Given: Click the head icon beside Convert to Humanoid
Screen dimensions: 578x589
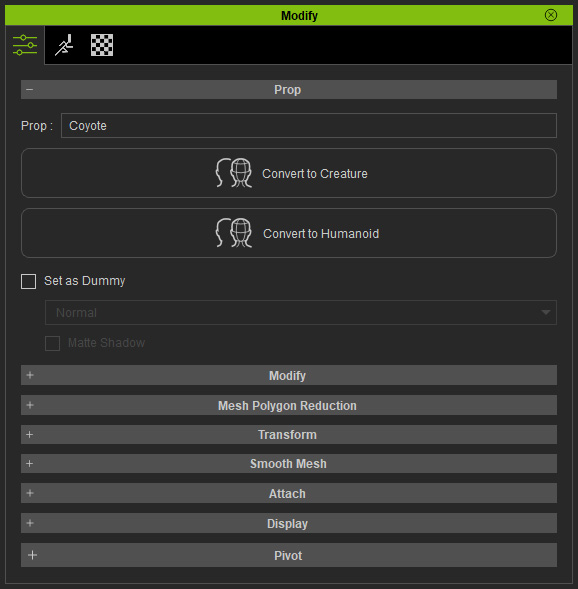Looking at the screenshot, I should (x=234, y=233).
